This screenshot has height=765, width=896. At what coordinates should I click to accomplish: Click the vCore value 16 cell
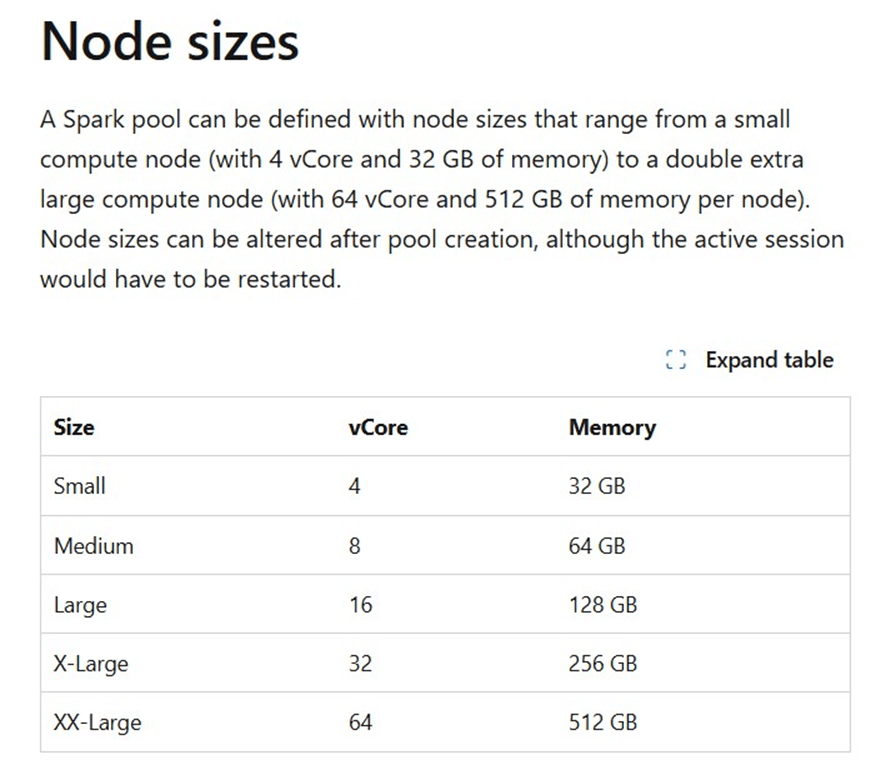point(360,605)
